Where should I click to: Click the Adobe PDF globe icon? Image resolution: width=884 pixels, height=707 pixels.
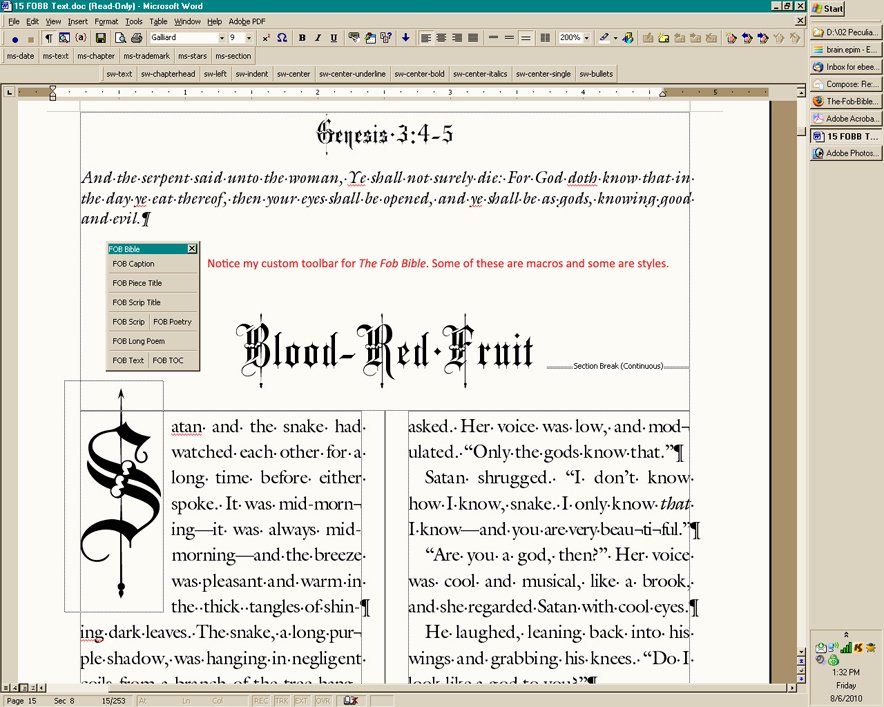pos(628,38)
